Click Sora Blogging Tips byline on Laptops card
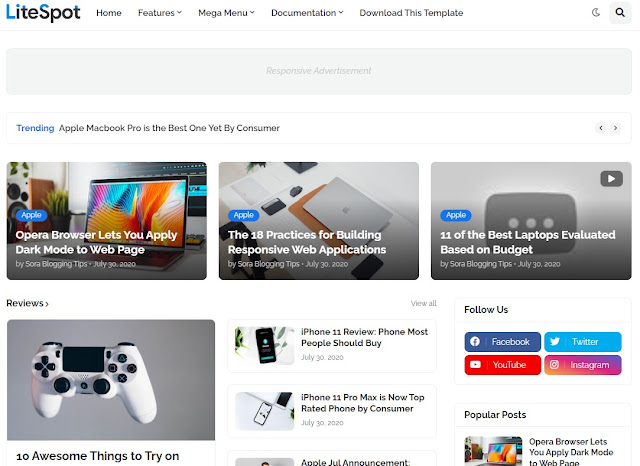Screen dimensions: 640x466 click(480, 264)
